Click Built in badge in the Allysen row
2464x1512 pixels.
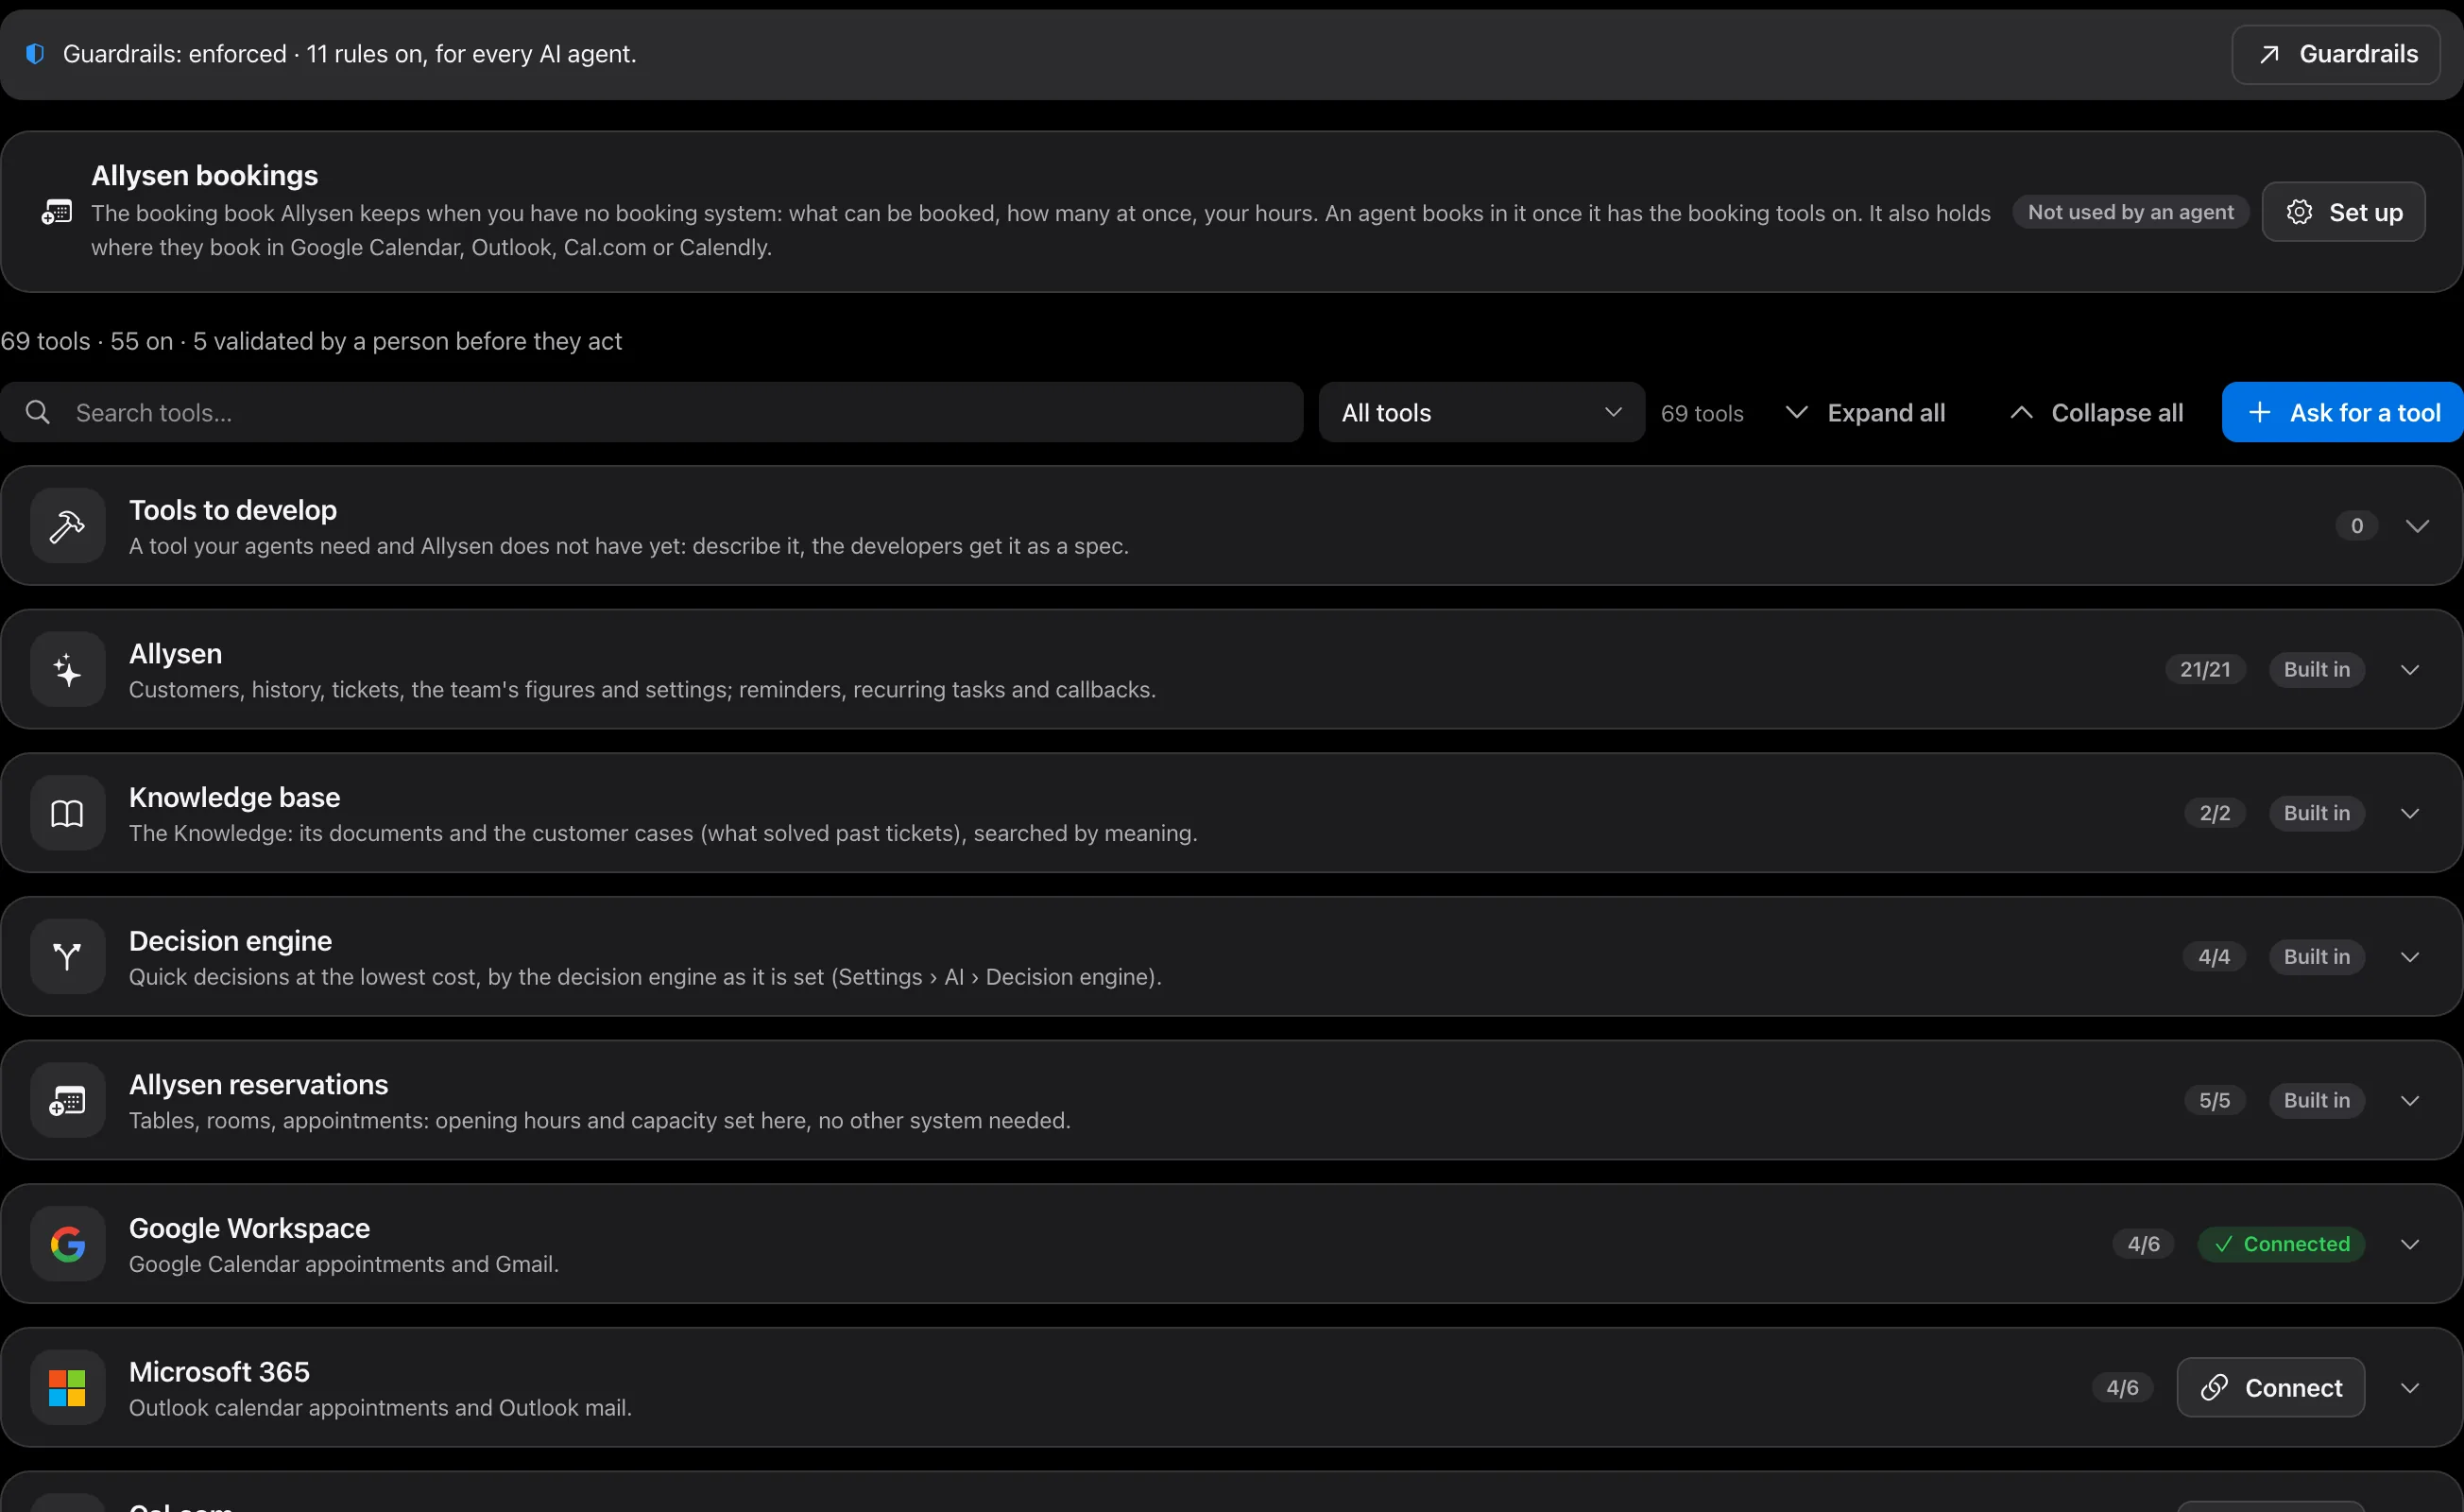point(2316,669)
